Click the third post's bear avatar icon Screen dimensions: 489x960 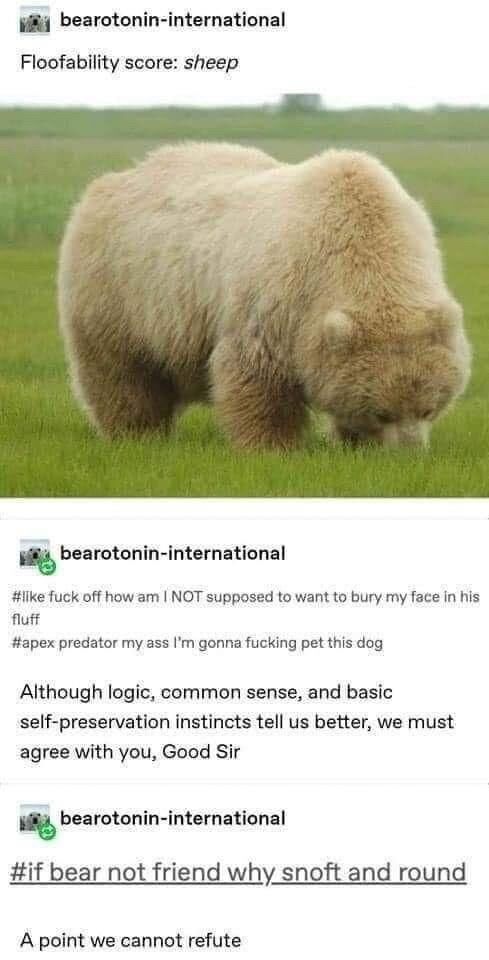(37, 820)
